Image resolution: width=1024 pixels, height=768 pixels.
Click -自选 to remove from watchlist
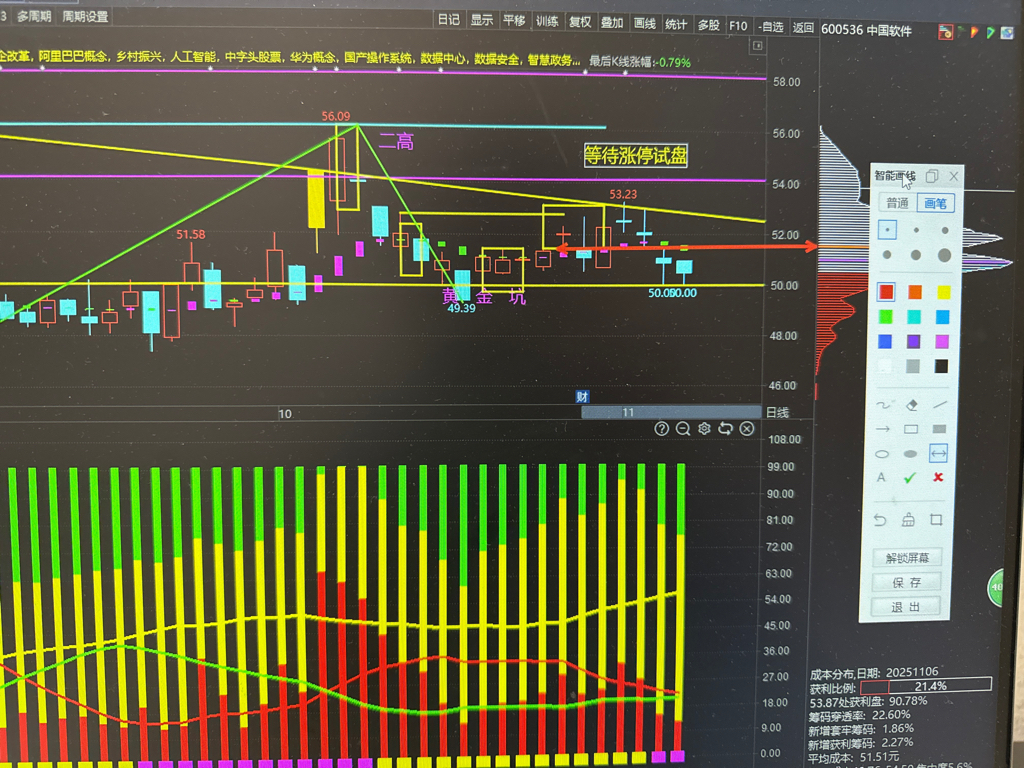(771, 27)
